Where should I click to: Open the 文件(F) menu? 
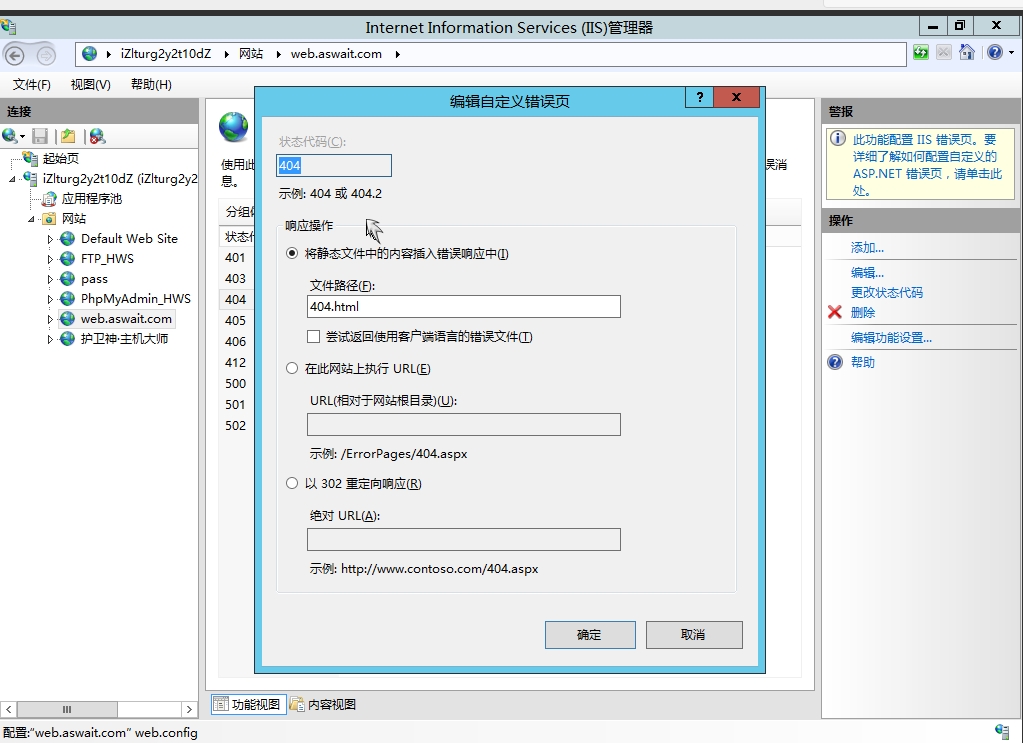[x=32, y=85]
